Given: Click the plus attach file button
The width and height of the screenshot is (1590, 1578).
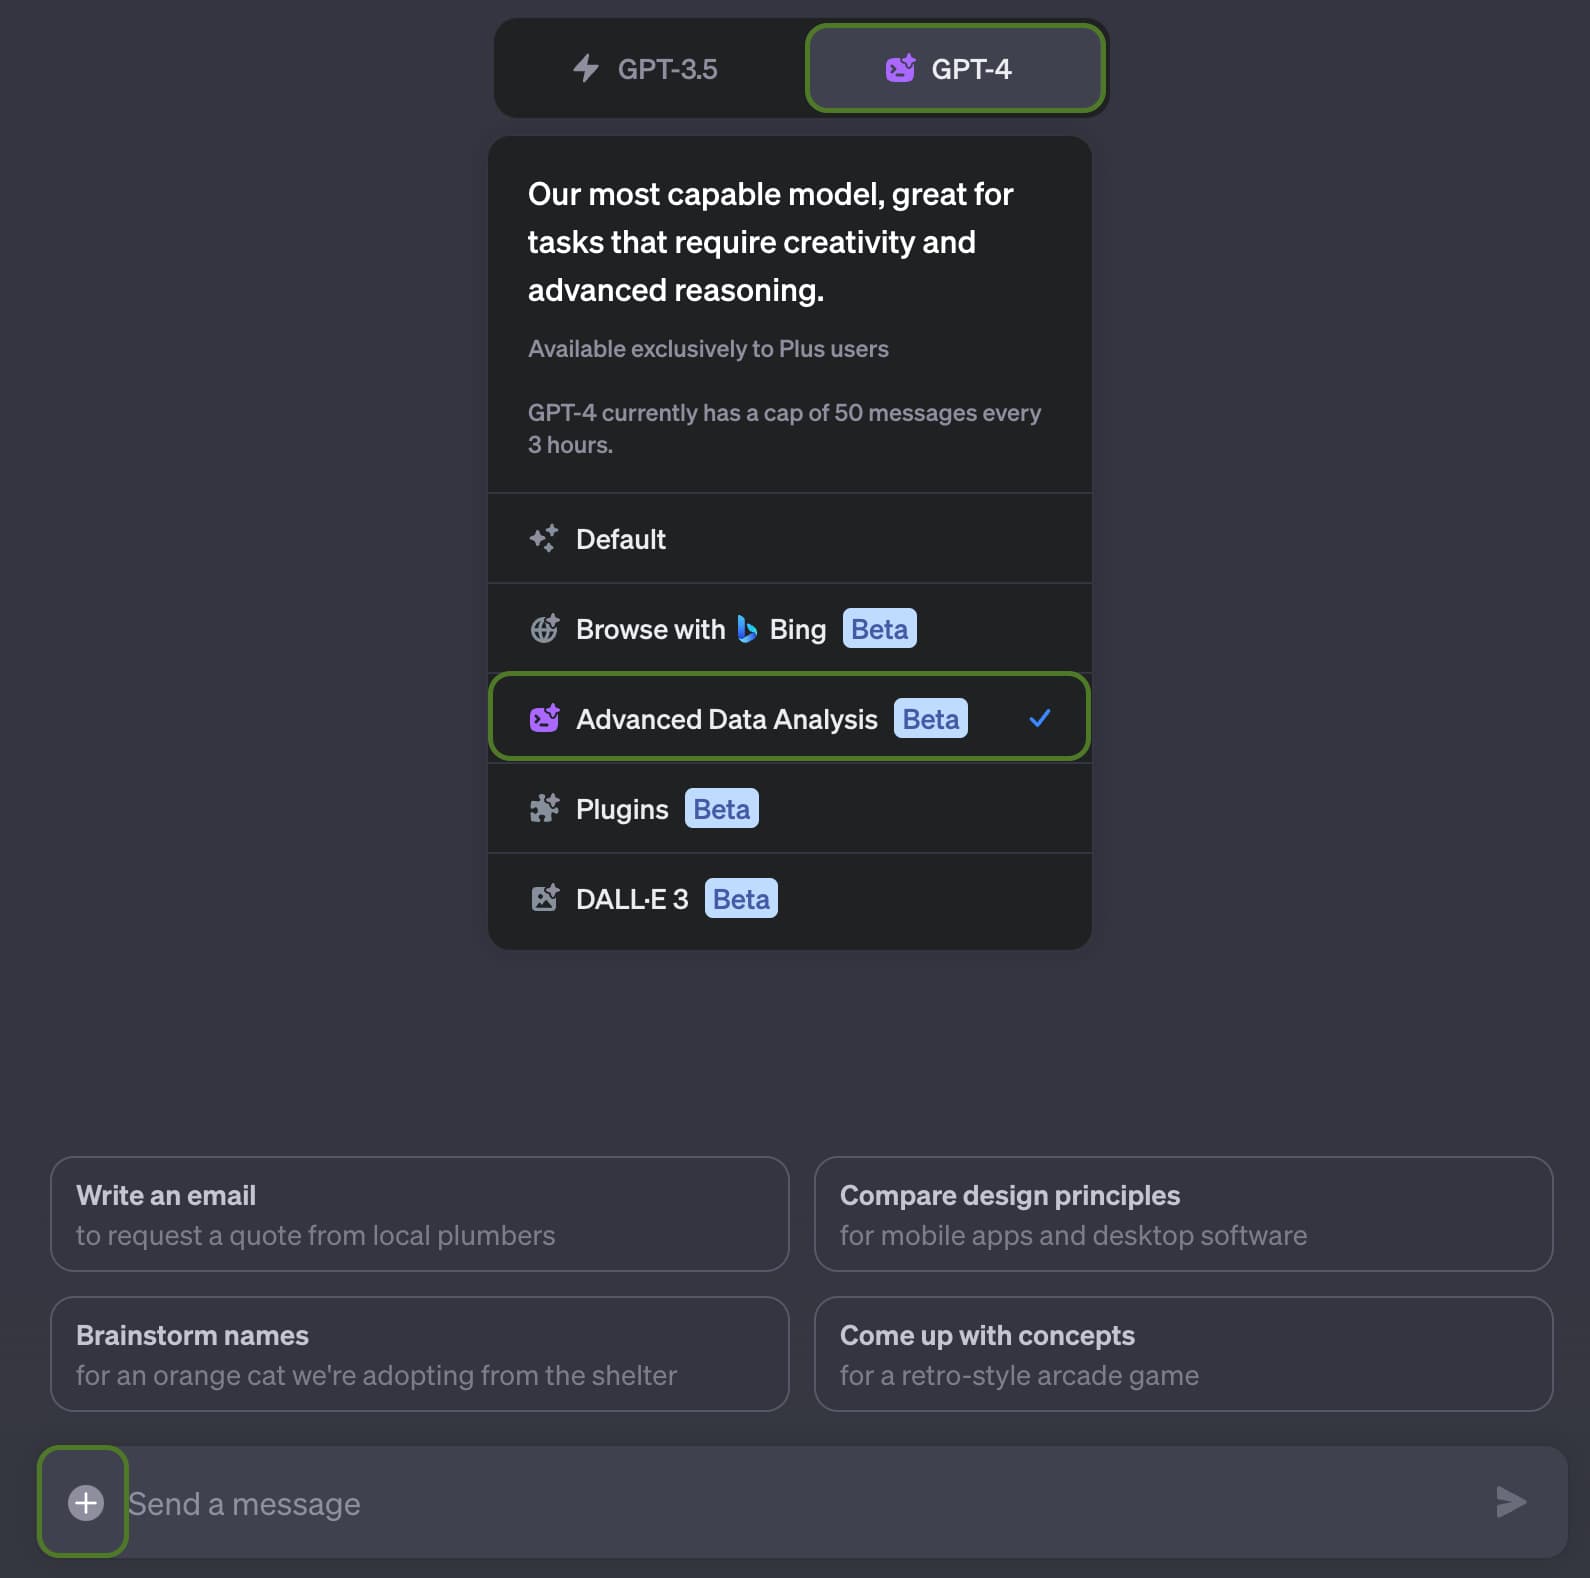Looking at the screenshot, I should 85,1502.
